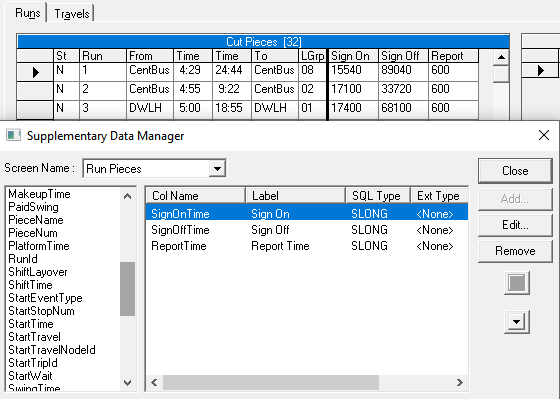560x399 pixels.
Task: Click the Sign On cell 17100
Action: click(x=353, y=91)
